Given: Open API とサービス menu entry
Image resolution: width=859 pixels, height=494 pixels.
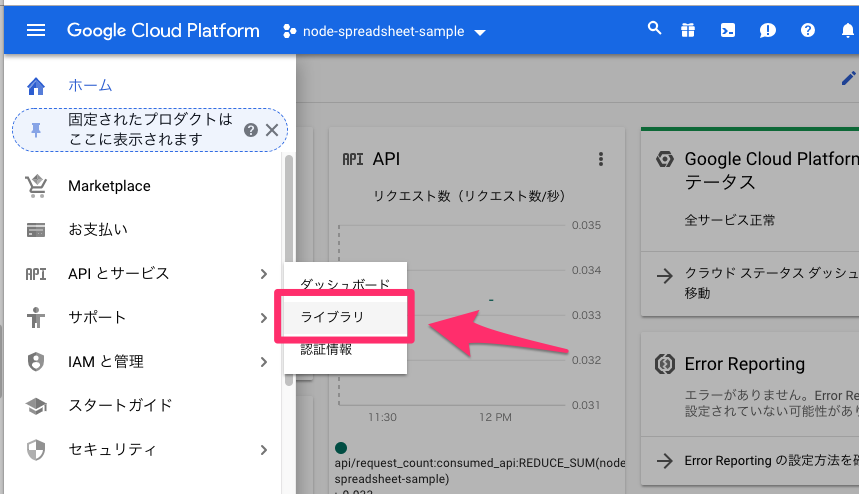Looking at the screenshot, I should [118, 273].
